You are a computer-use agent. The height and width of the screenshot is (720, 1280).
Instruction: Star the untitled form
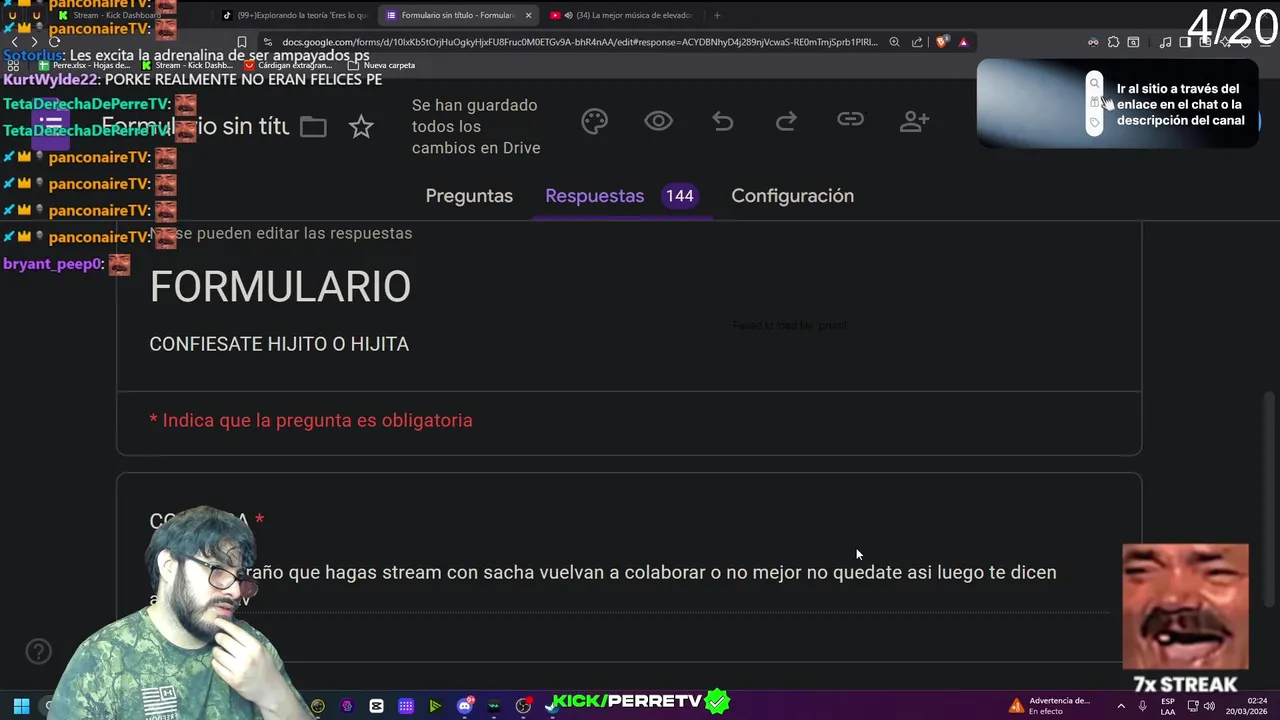point(361,127)
